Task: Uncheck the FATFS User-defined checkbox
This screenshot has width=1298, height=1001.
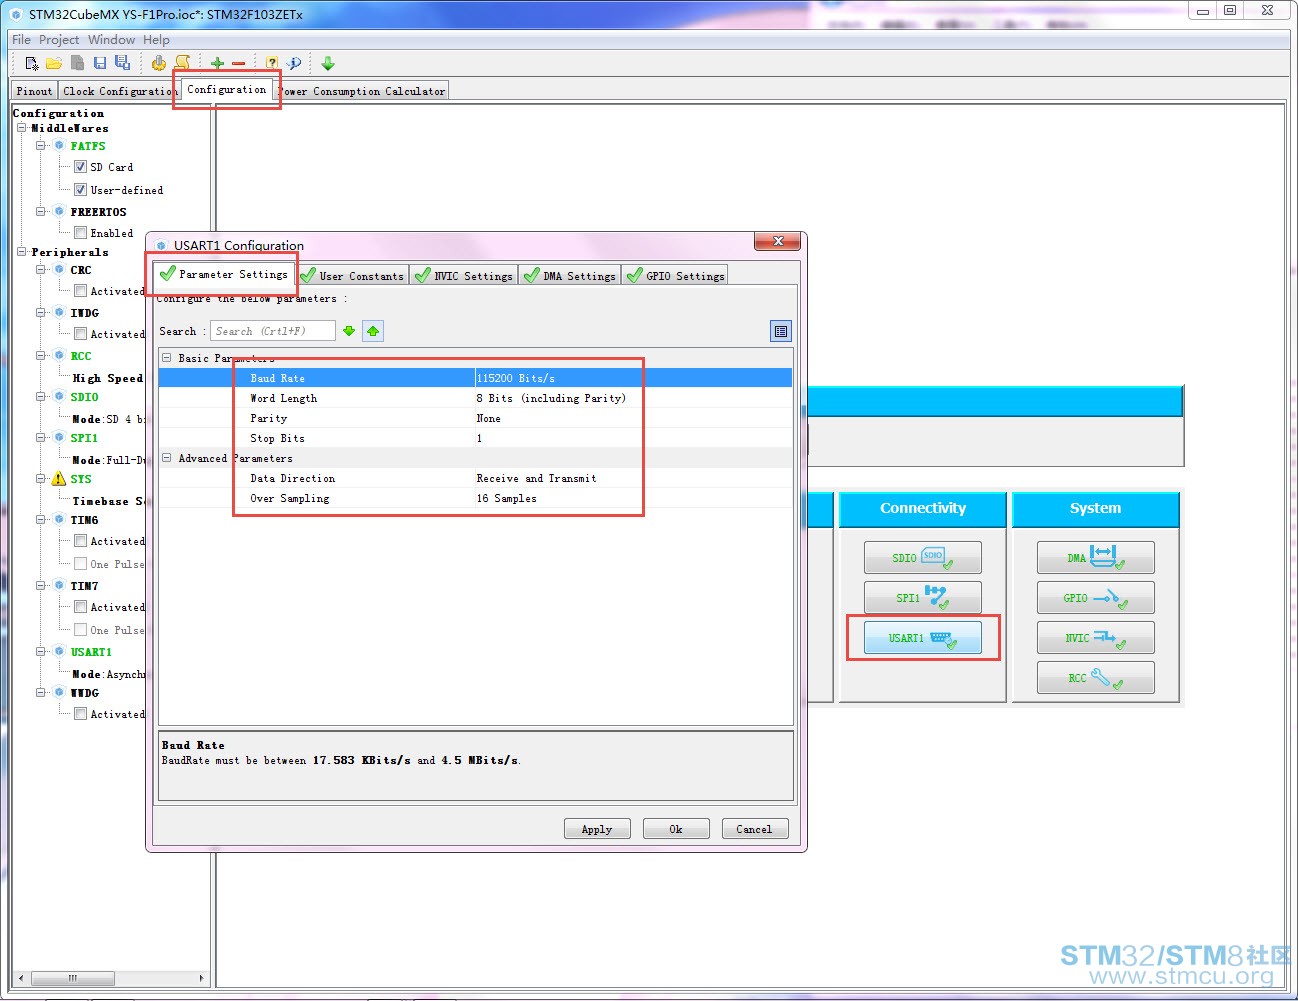Action: pyautogui.click(x=80, y=190)
